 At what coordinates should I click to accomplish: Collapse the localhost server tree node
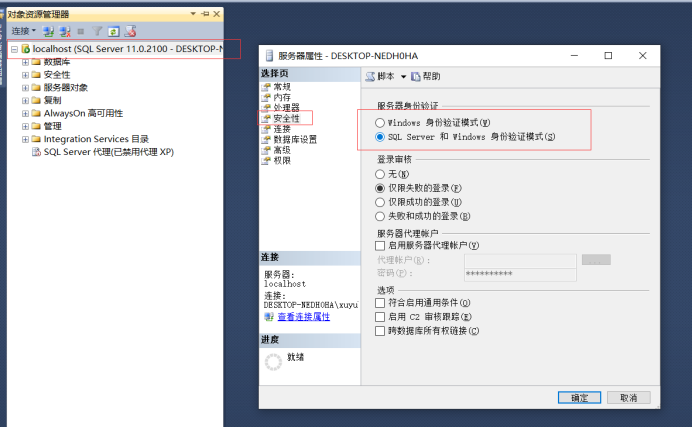14,49
